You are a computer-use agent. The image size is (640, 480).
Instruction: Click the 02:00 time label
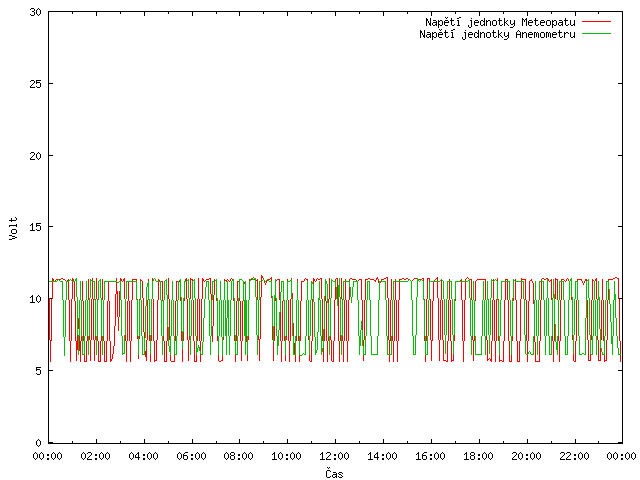[96, 456]
